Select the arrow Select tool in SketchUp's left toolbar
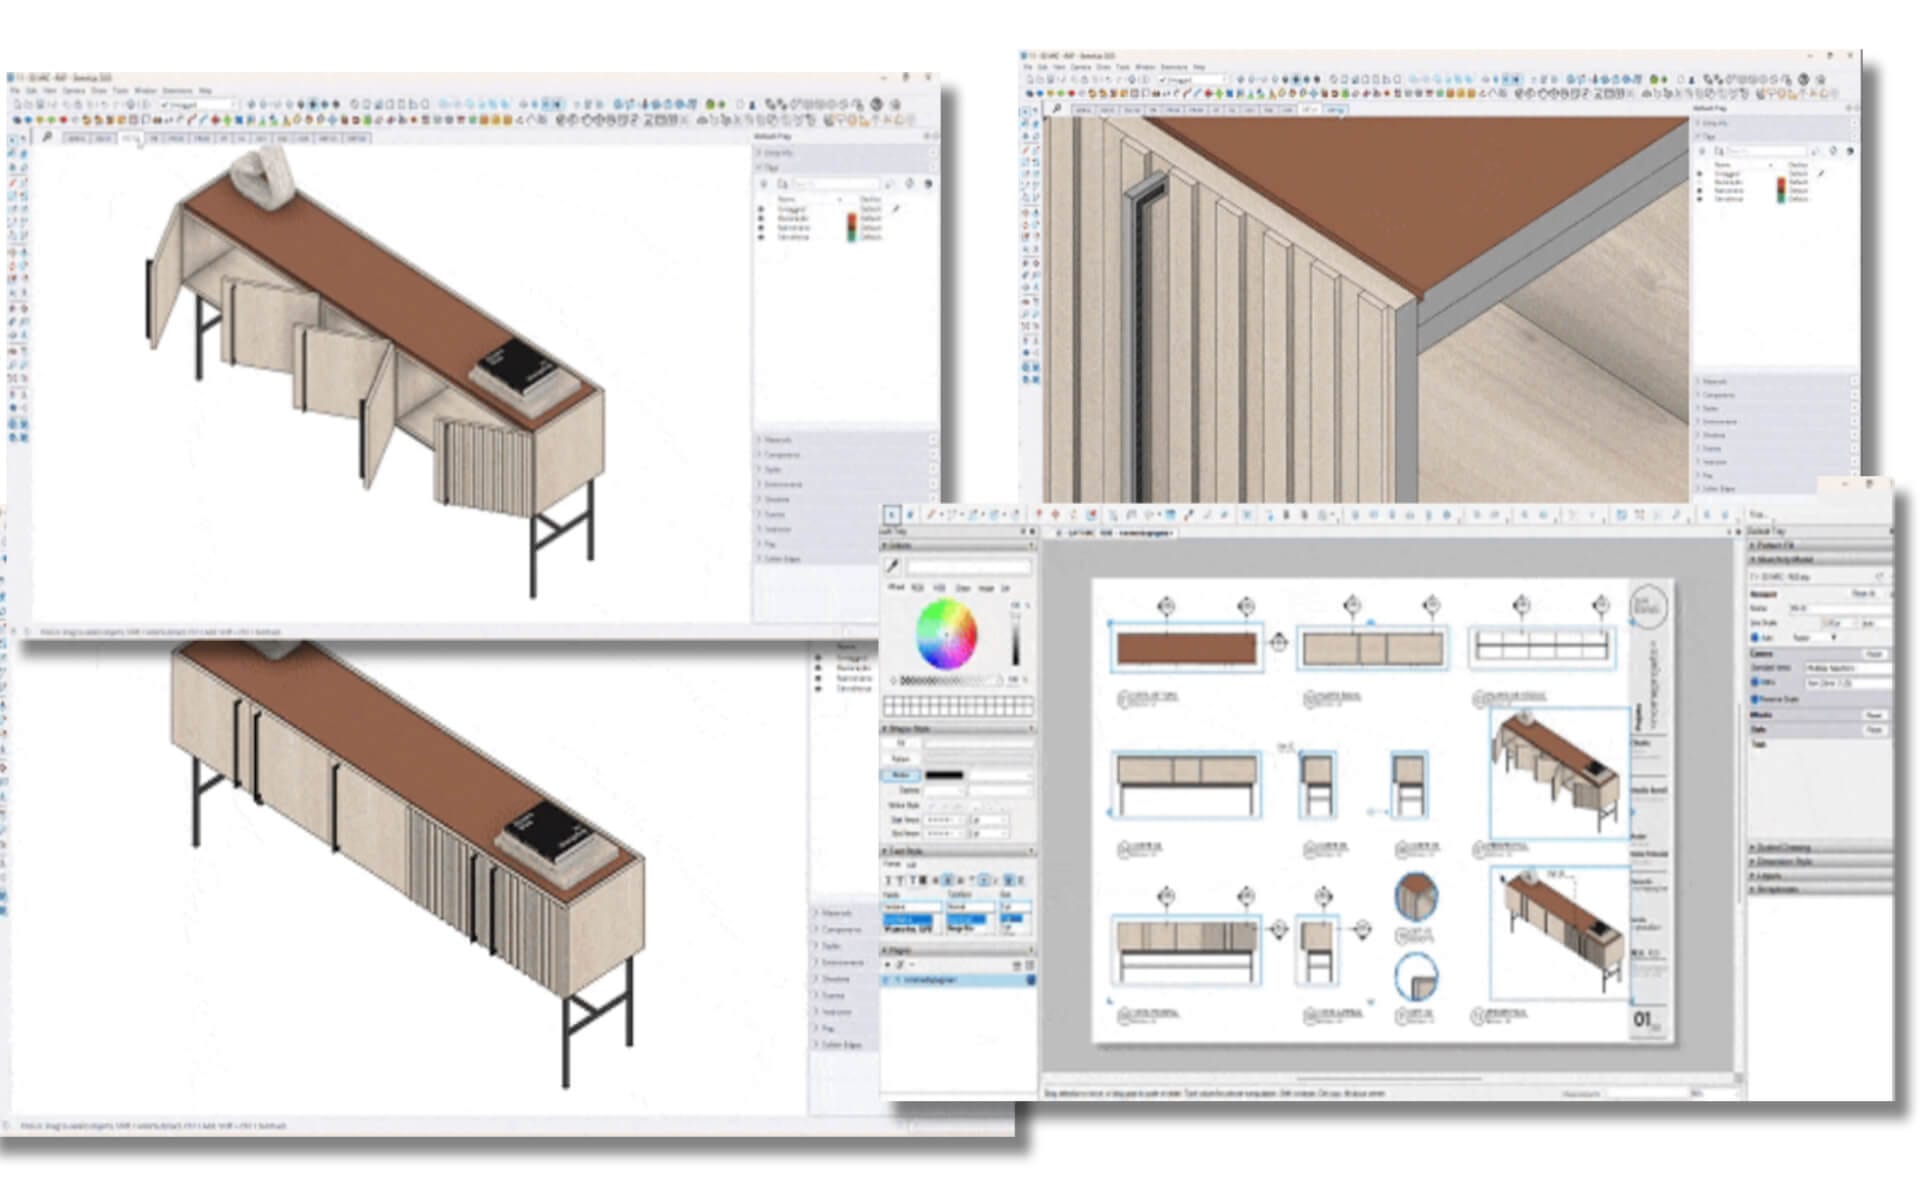 click(12, 141)
